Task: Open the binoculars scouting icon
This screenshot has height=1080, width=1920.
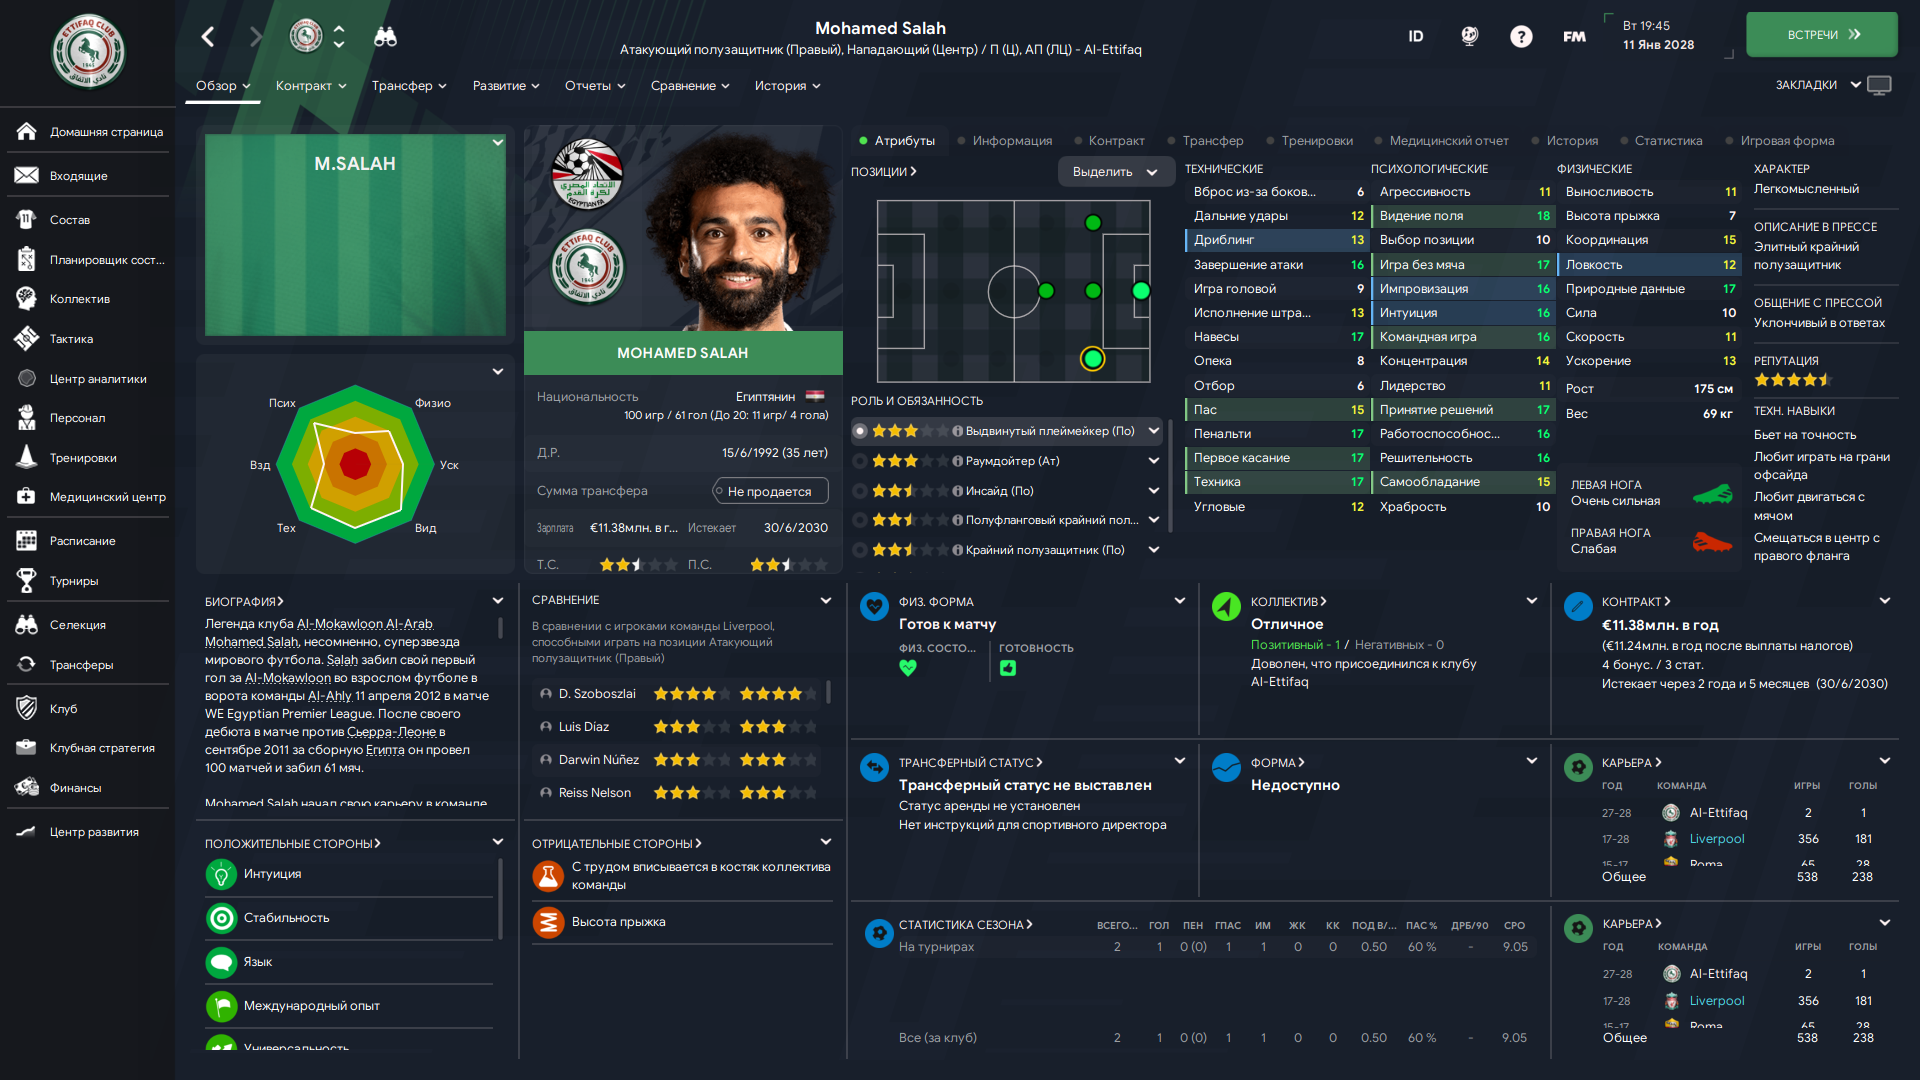Action: click(385, 37)
